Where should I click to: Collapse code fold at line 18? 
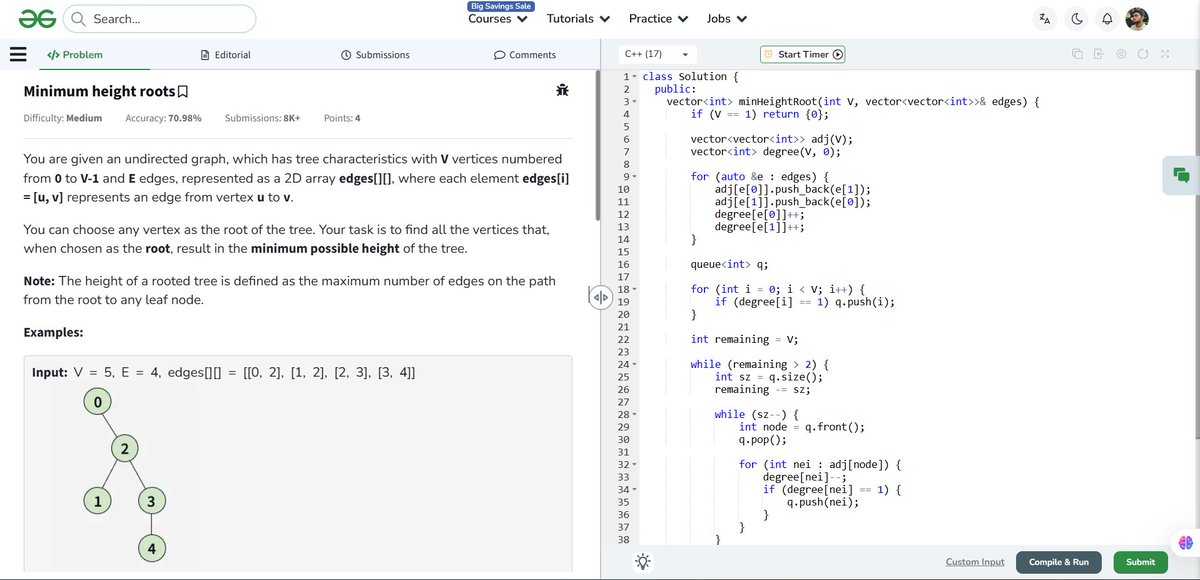pyautogui.click(x=635, y=289)
